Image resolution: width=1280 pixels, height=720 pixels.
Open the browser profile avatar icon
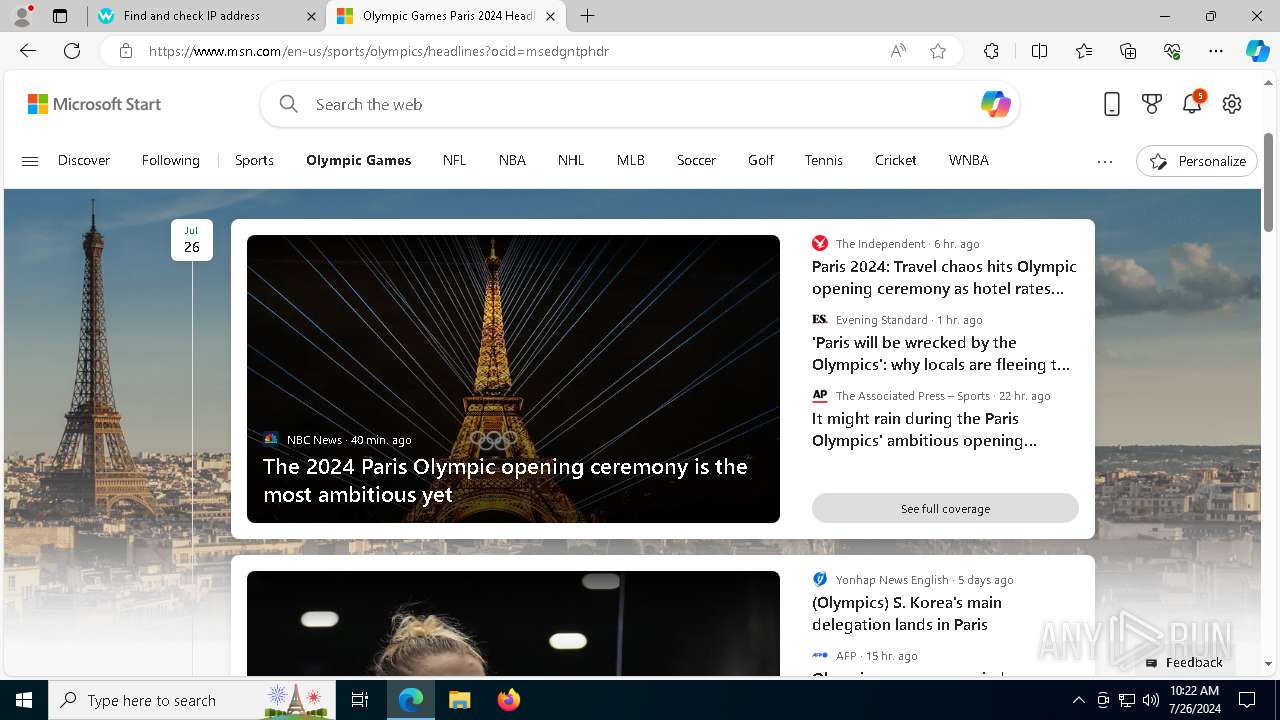(x=21, y=16)
